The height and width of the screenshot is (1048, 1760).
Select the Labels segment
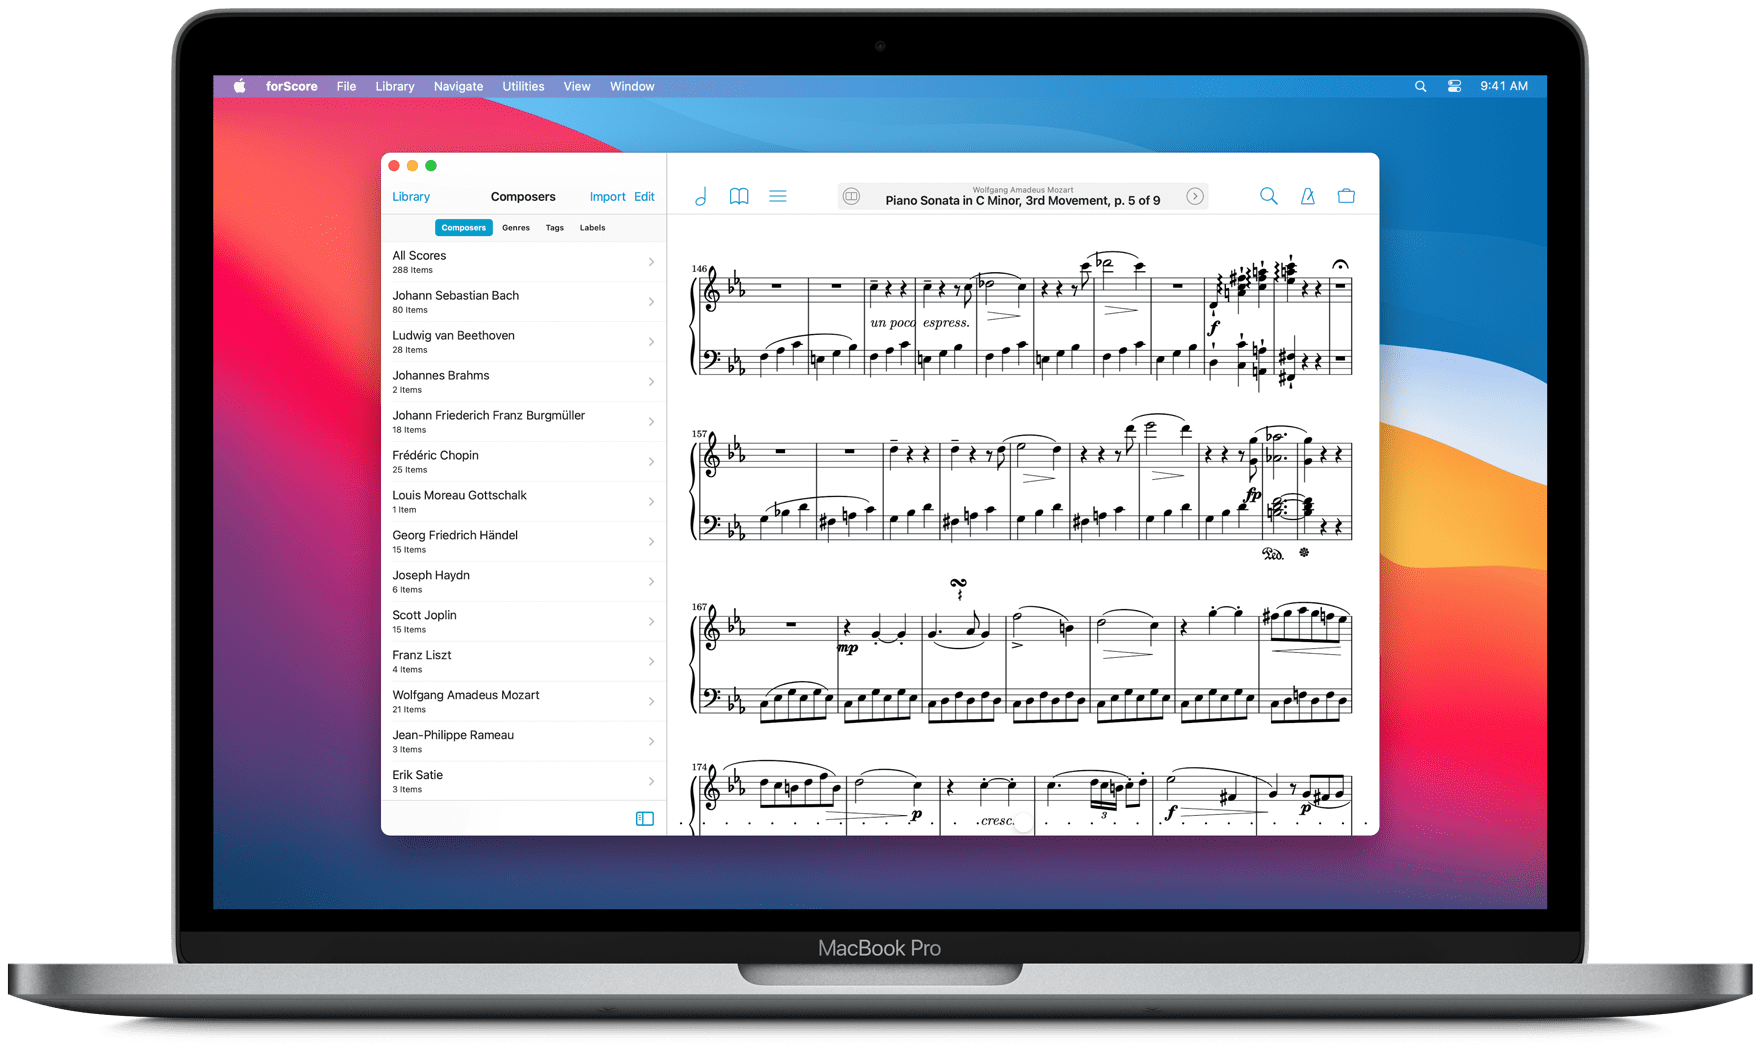tap(593, 228)
